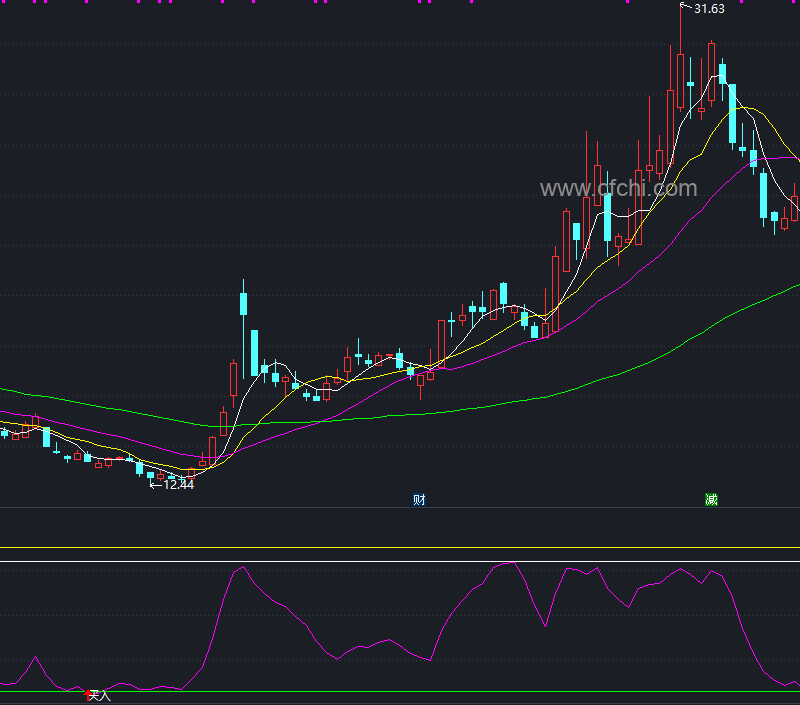Click the green 减 marker
The height and width of the screenshot is (705, 800).
pyautogui.click(x=711, y=499)
